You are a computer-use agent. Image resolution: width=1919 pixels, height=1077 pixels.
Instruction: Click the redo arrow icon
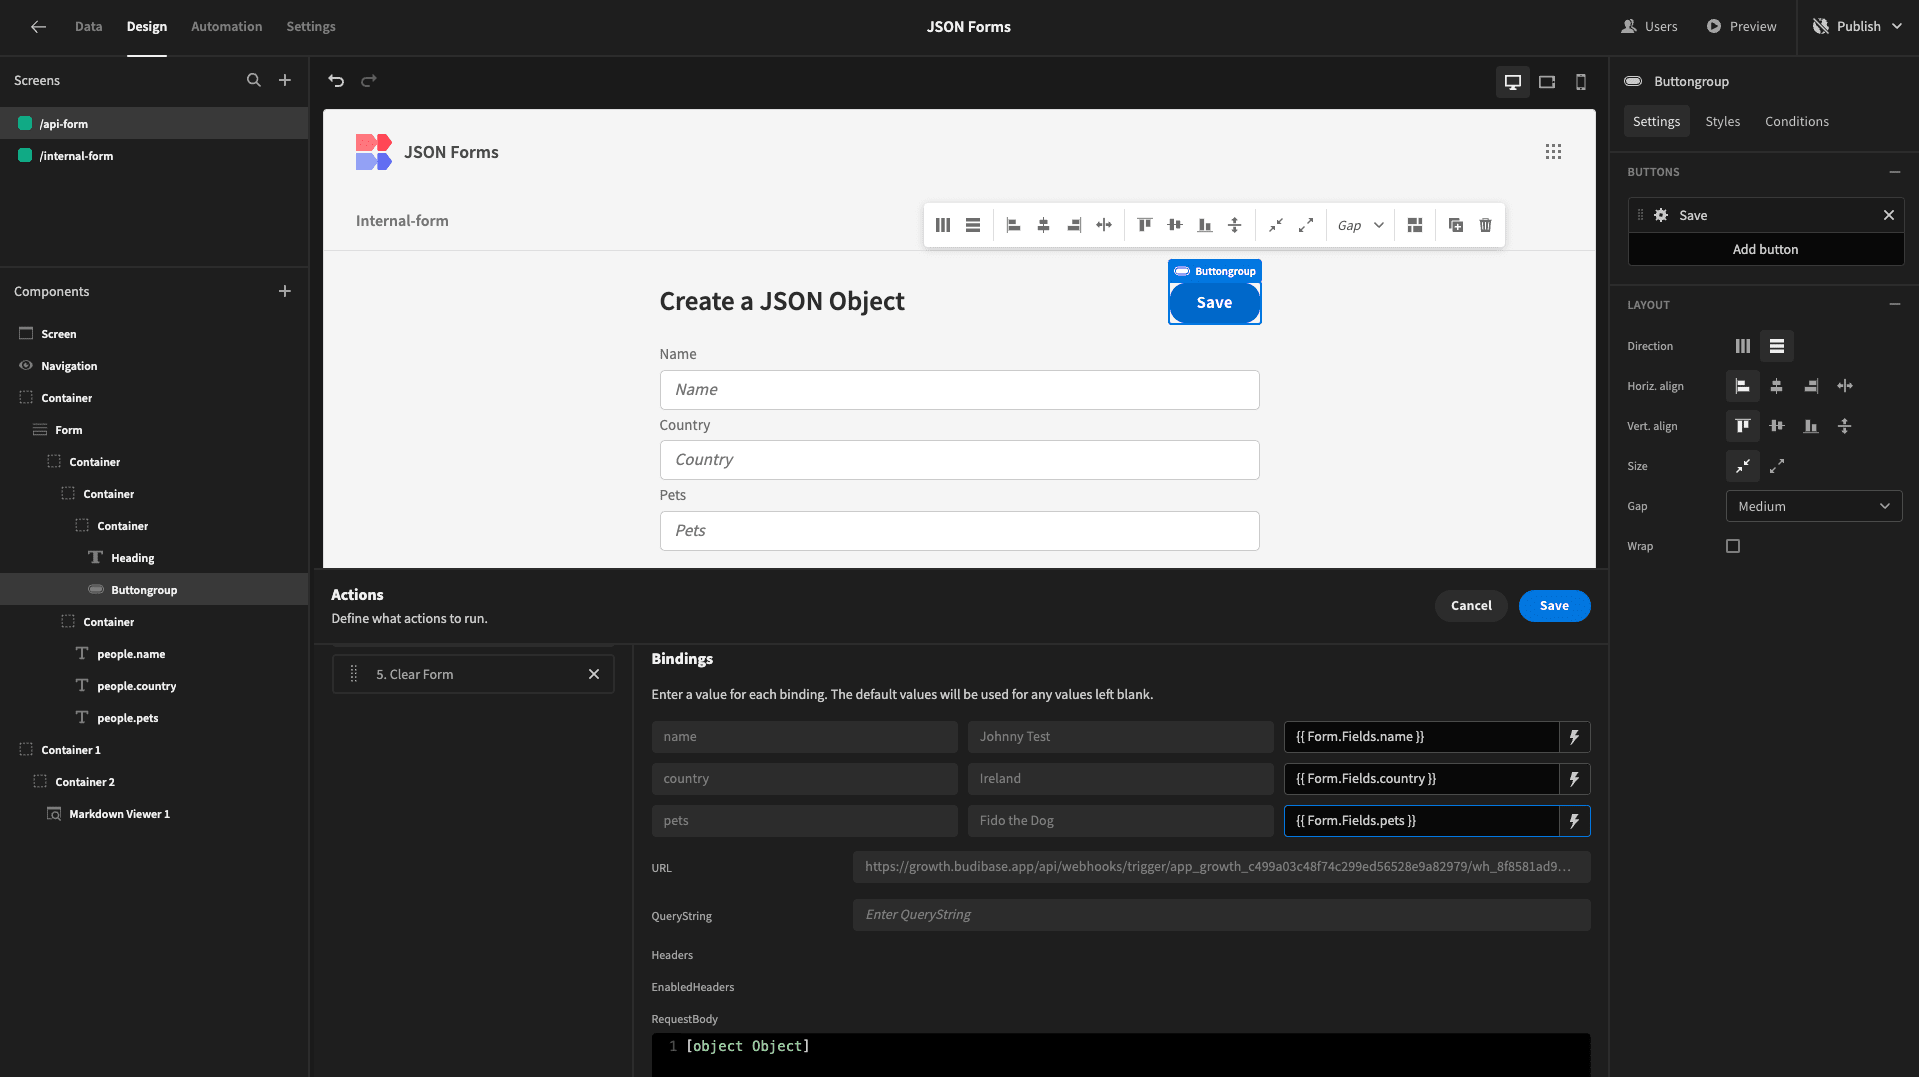point(369,81)
